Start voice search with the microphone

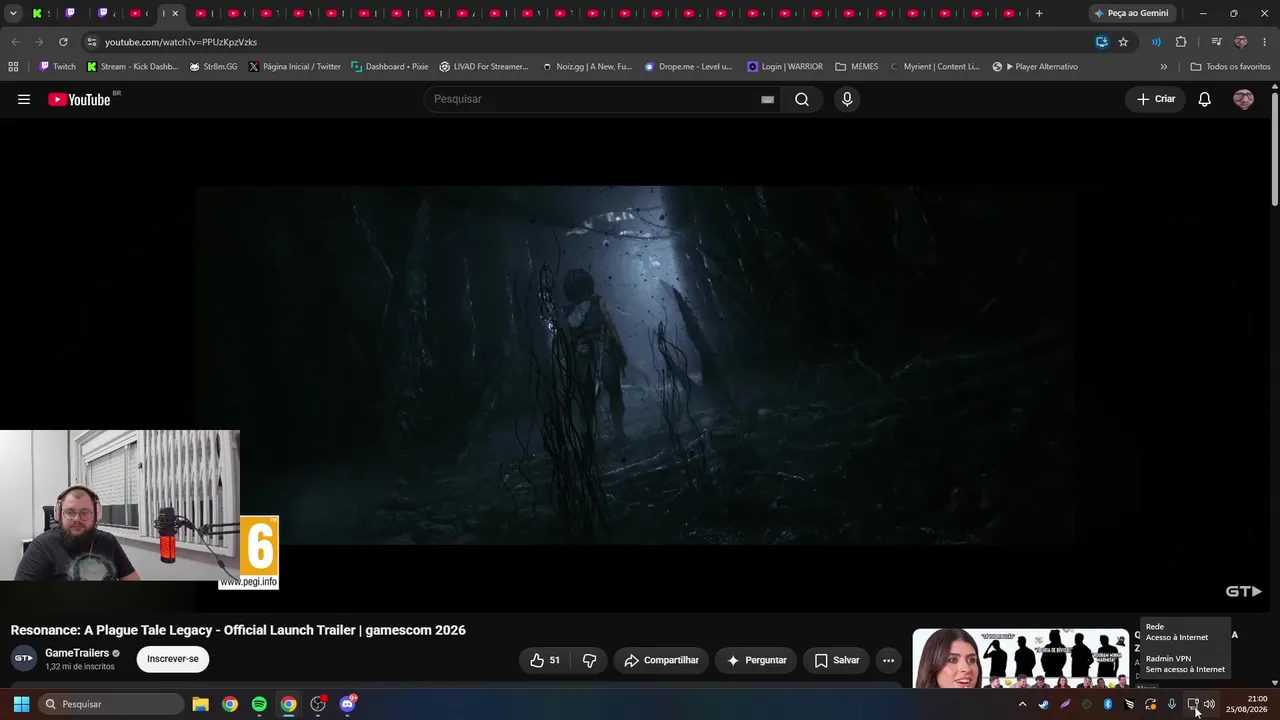coord(847,99)
